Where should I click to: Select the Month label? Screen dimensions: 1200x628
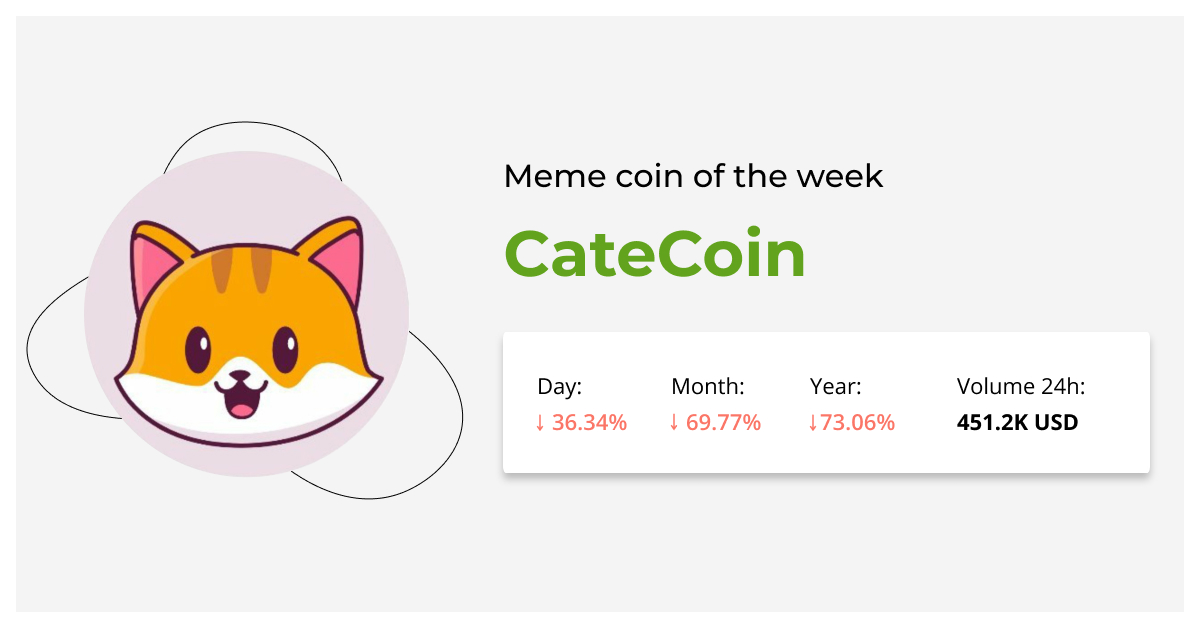pos(708,387)
